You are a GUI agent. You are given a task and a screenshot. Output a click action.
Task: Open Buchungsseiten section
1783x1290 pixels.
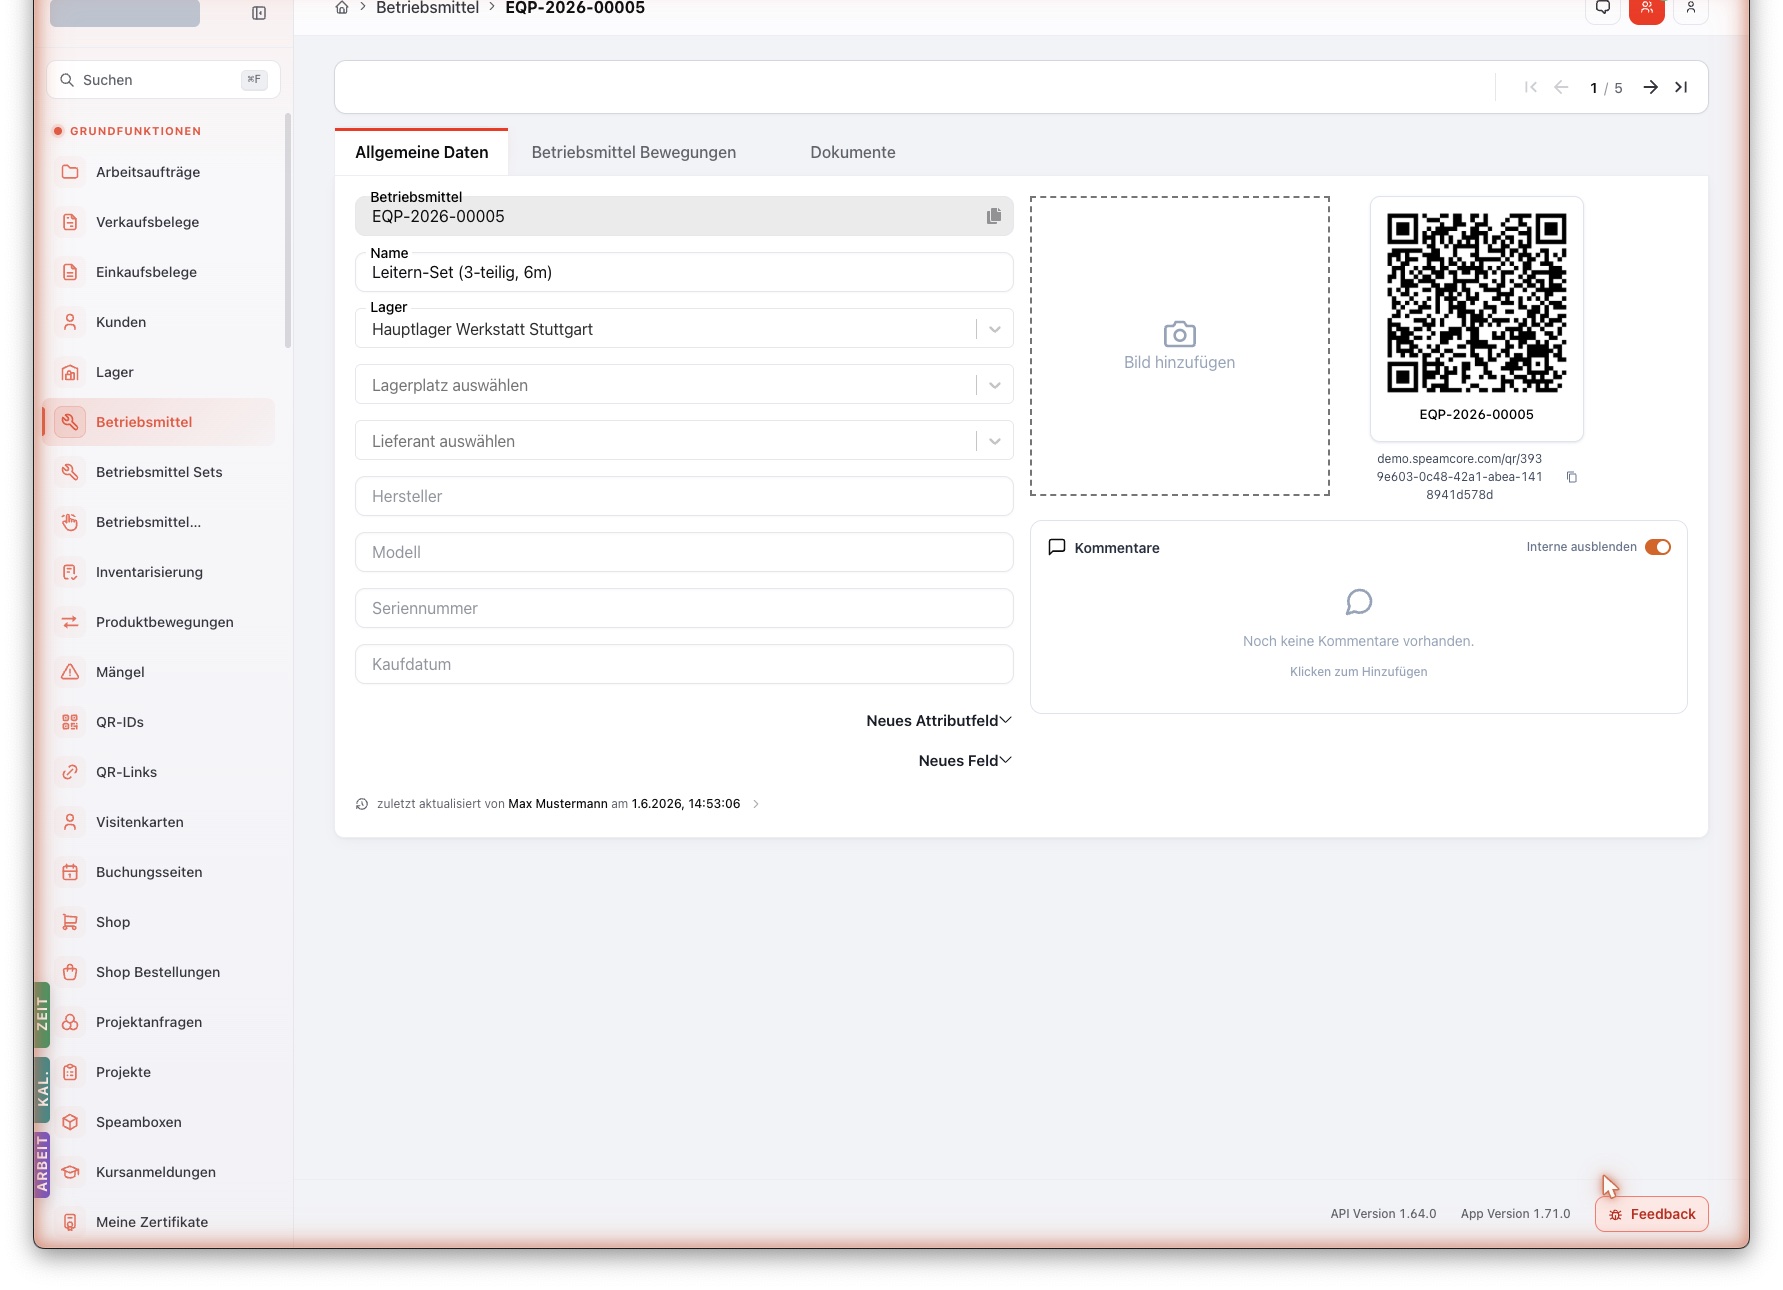158,872
